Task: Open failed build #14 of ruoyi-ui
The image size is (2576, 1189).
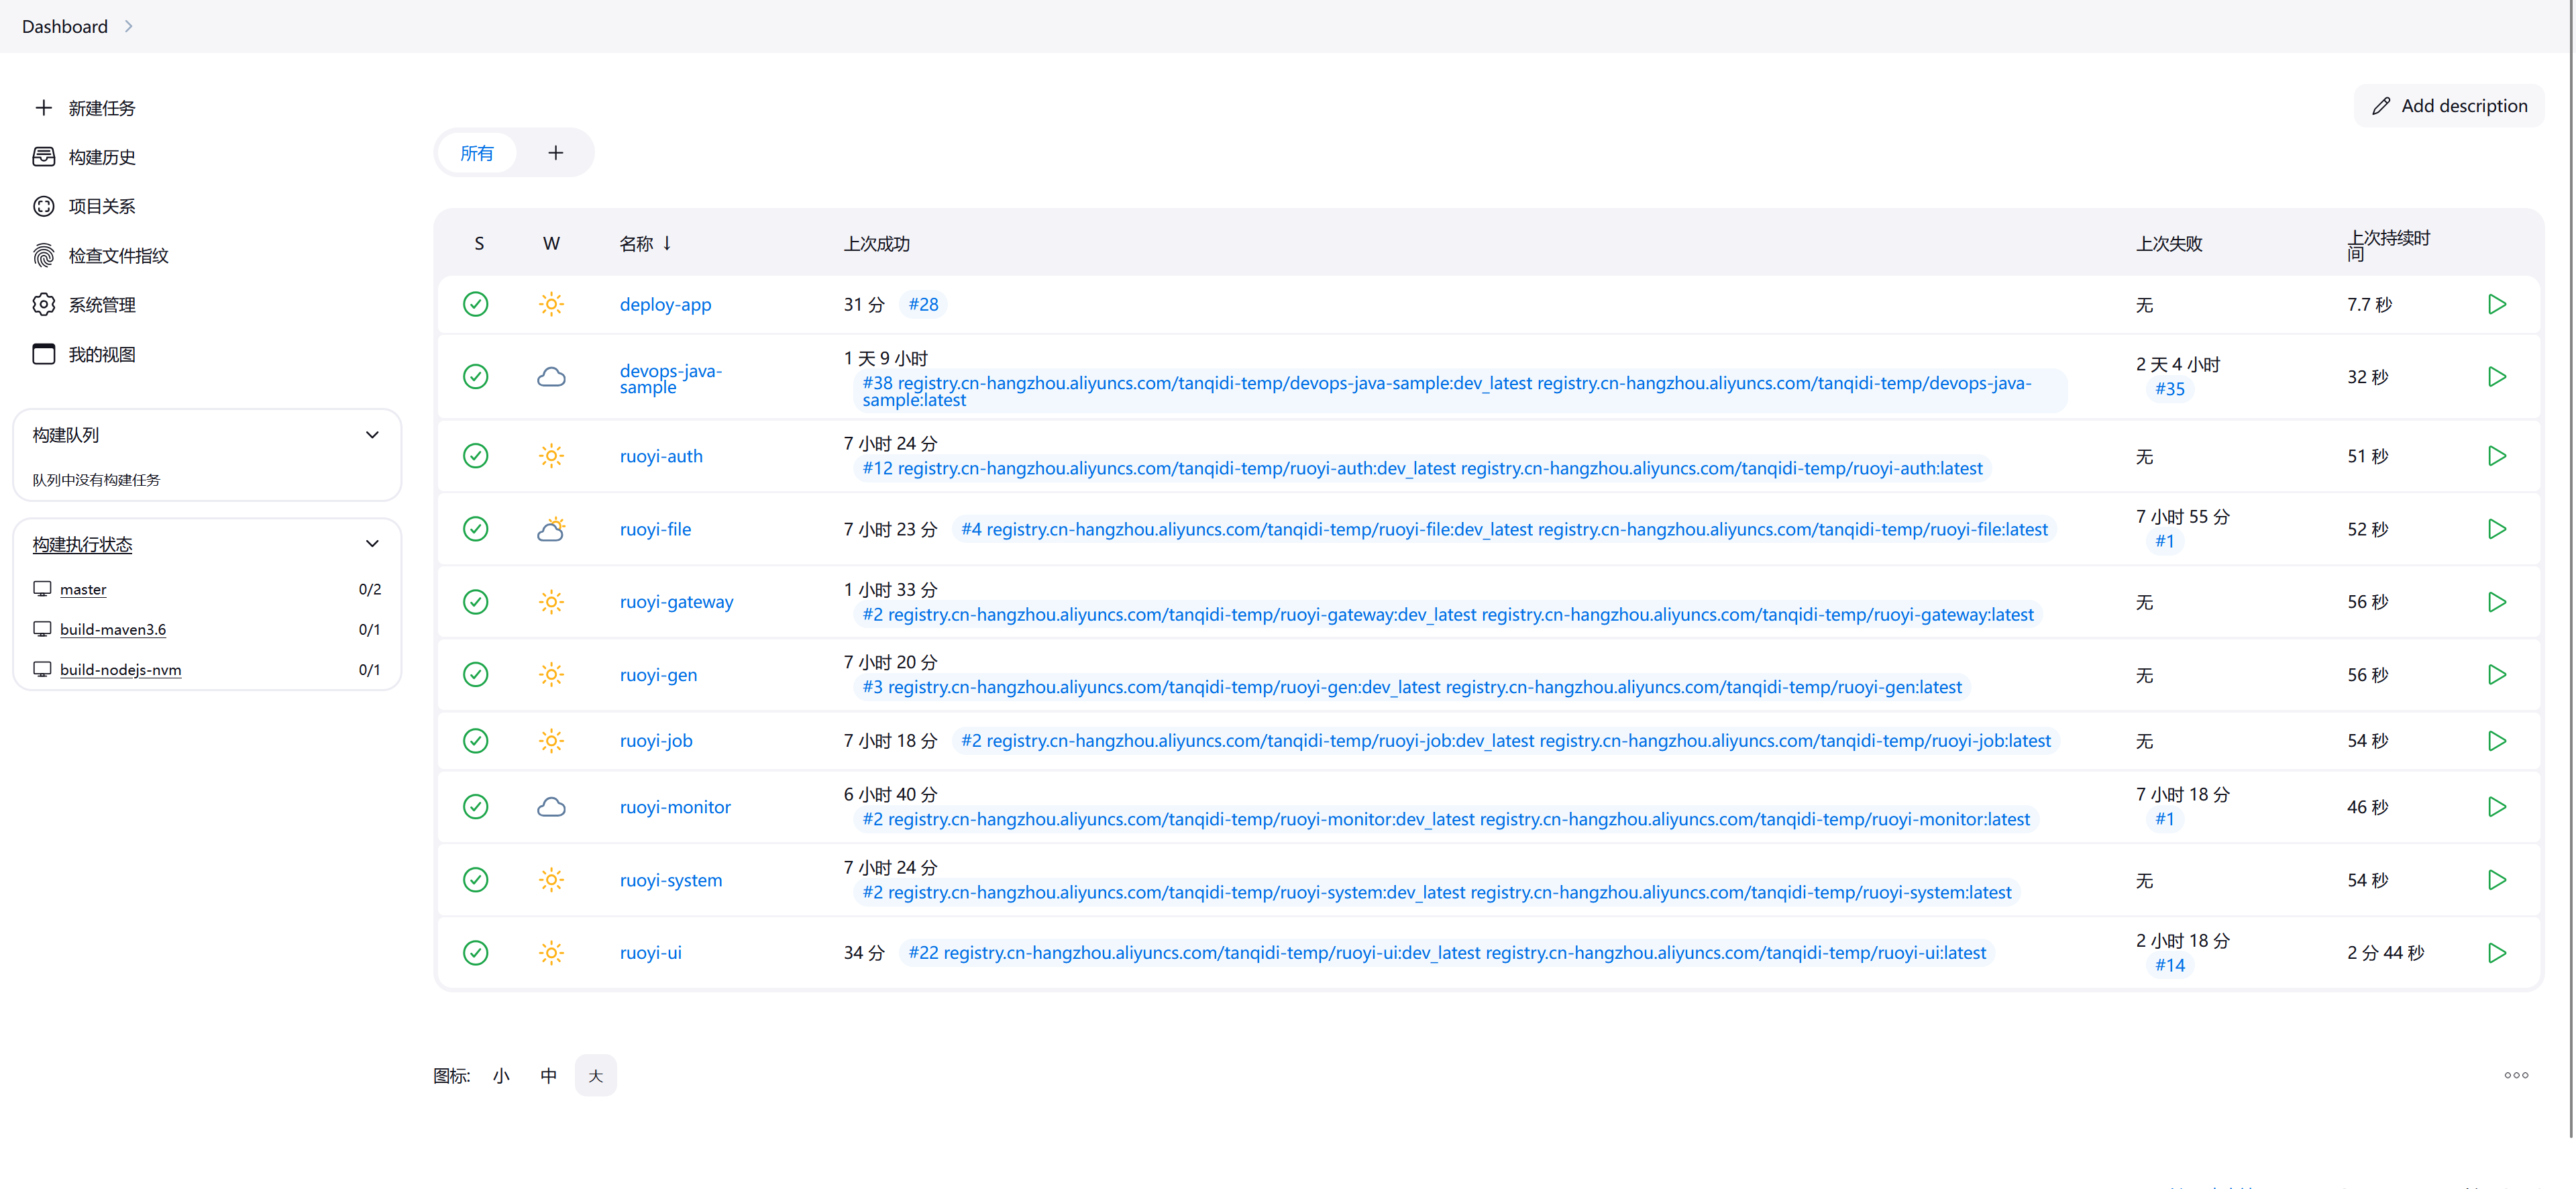Action: pyautogui.click(x=2170, y=965)
